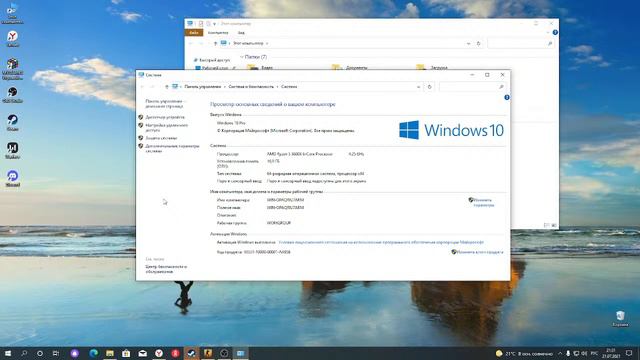
Task: Open Microsoft Store from the taskbar
Action: tap(126, 353)
